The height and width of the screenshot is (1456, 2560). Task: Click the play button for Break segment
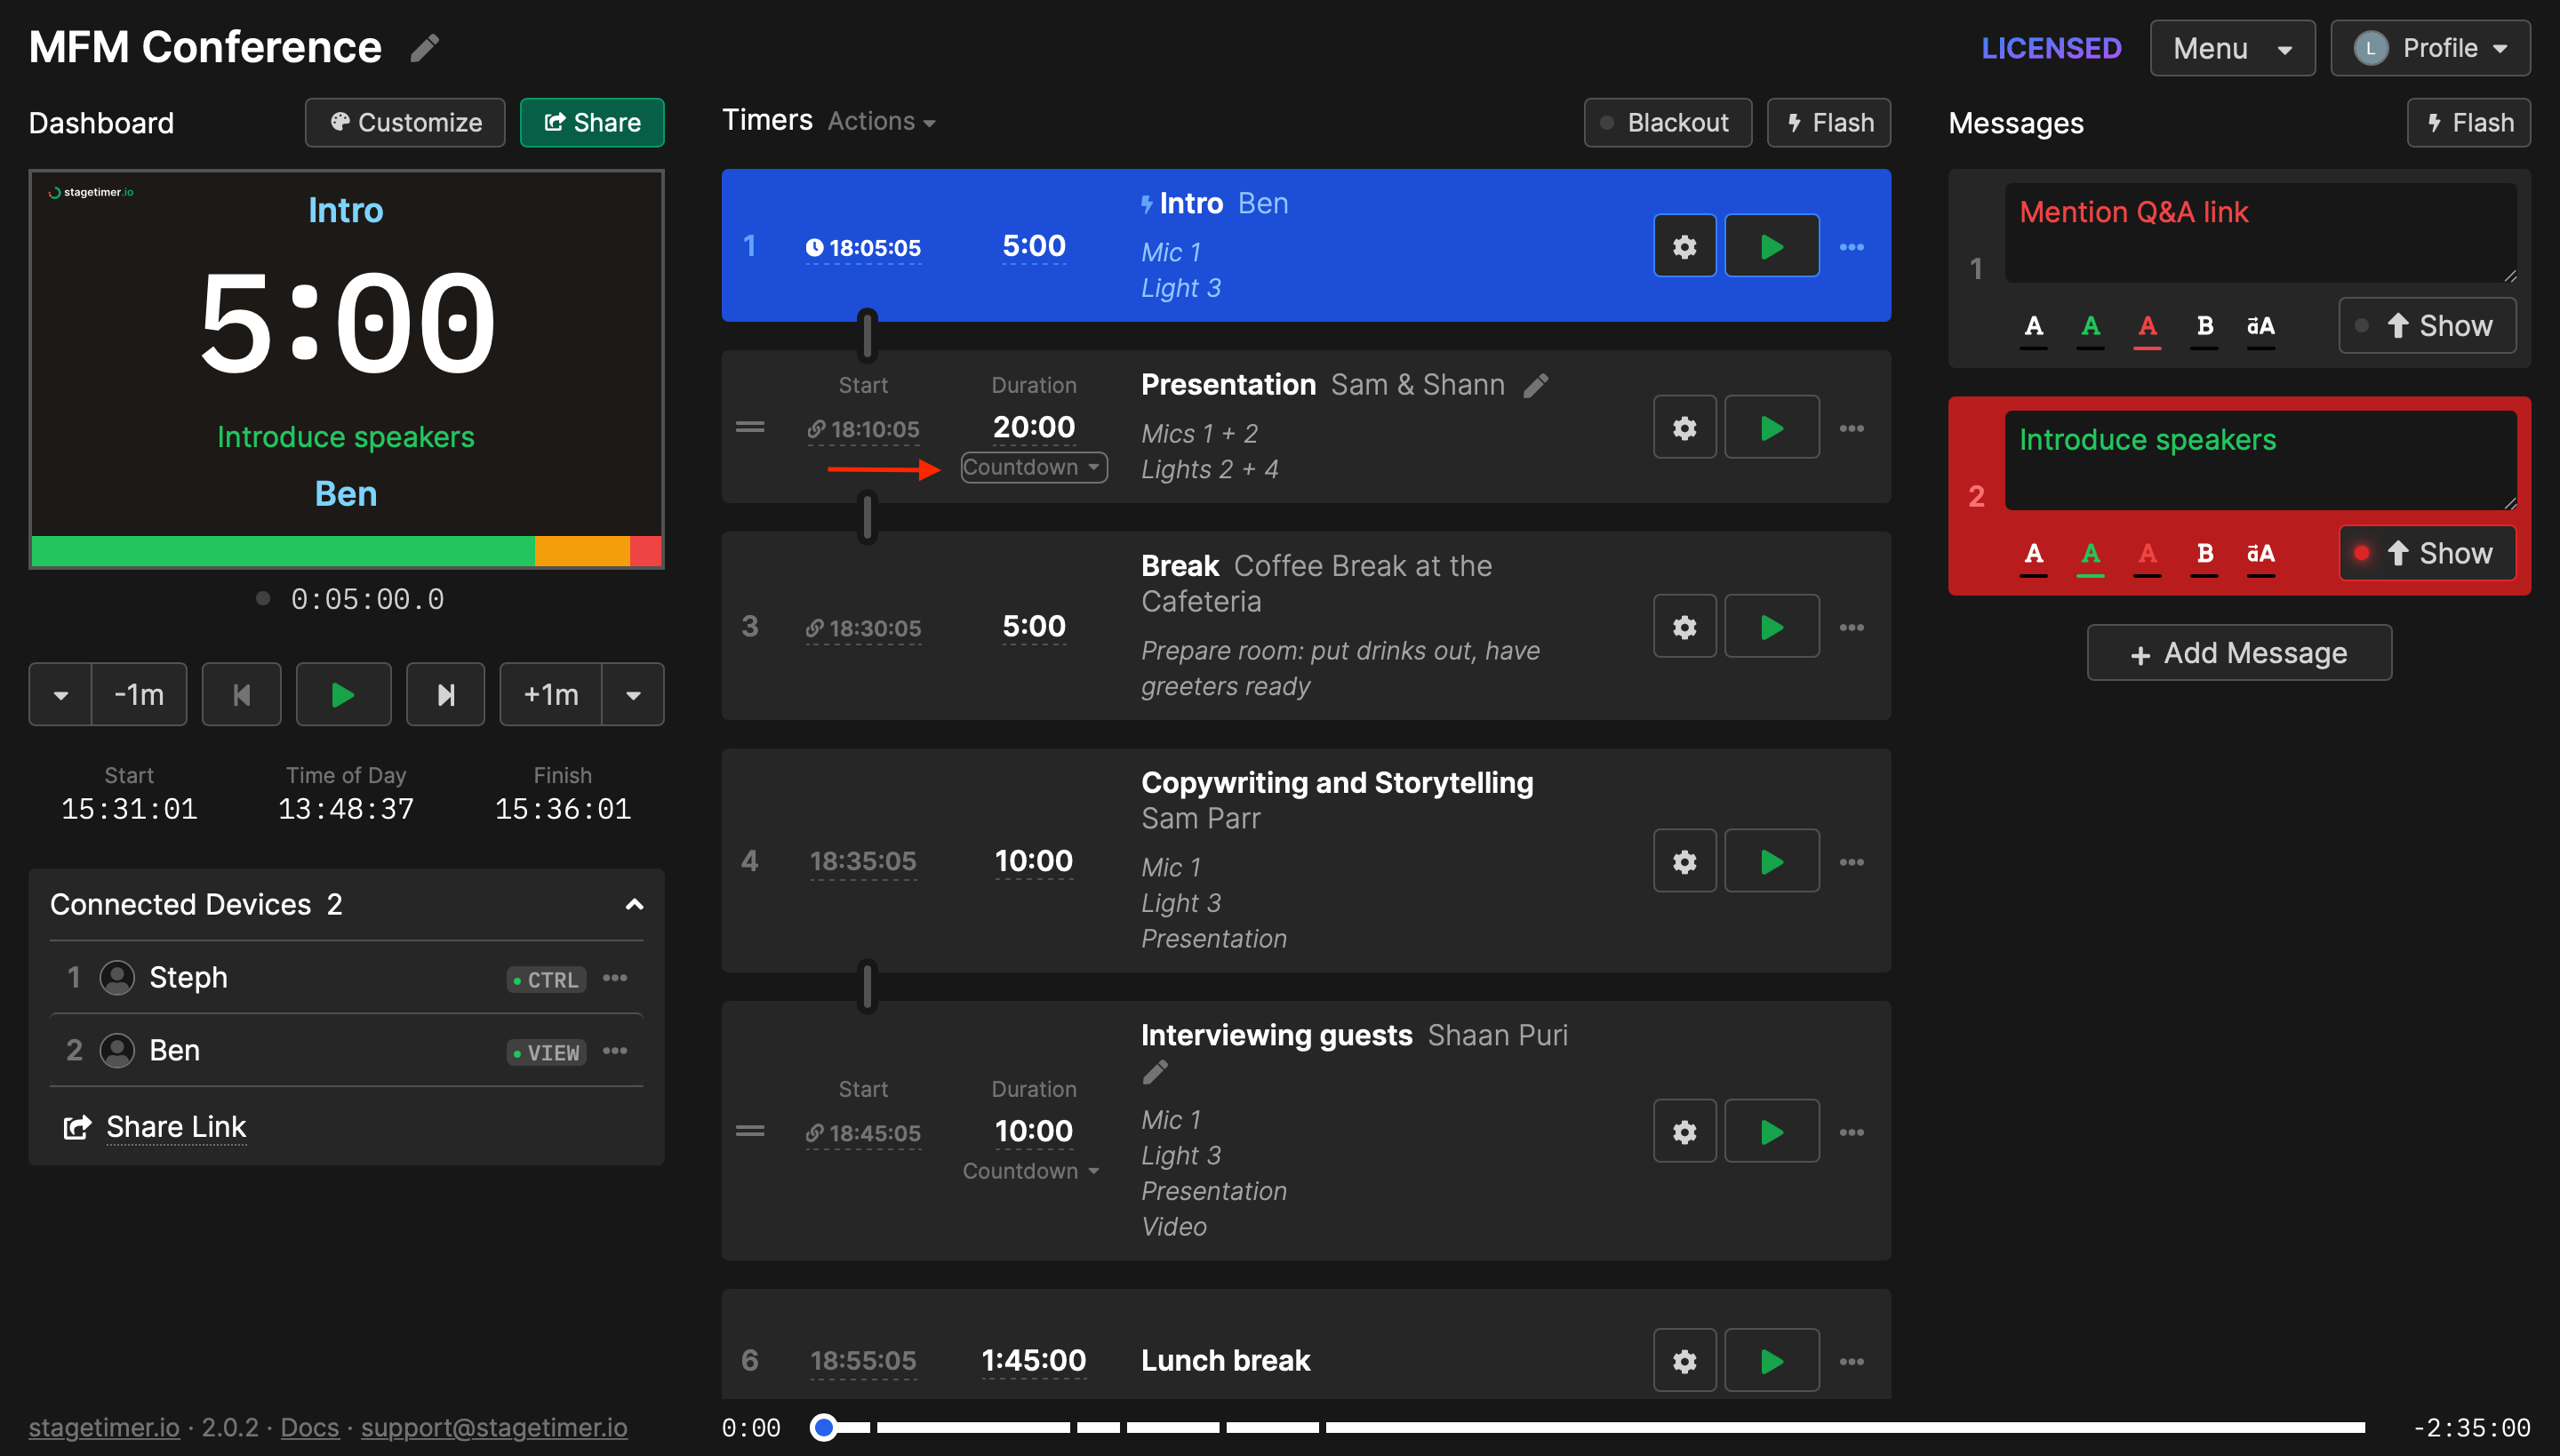coord(1771,628)
